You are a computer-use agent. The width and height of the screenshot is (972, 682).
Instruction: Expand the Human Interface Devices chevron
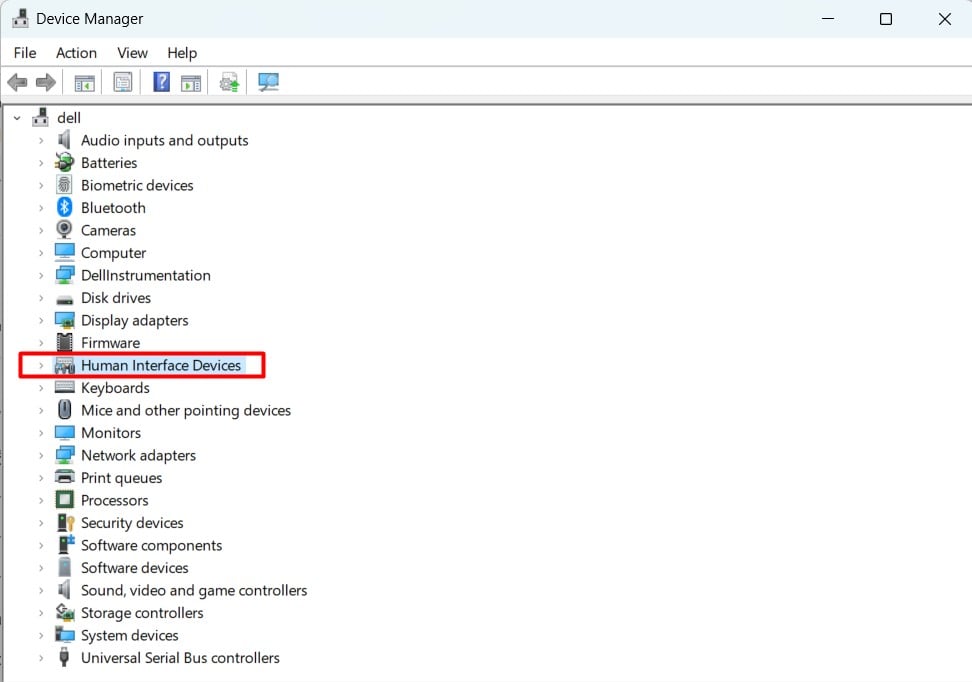41,366
